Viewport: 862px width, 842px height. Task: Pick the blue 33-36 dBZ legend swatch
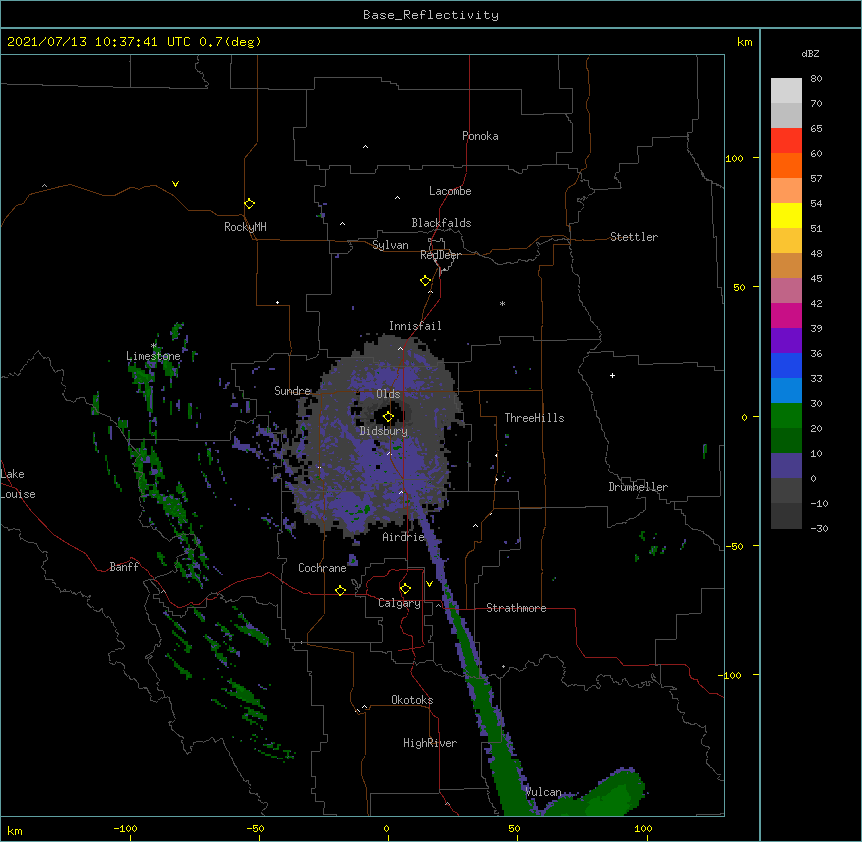pos(786,365)
